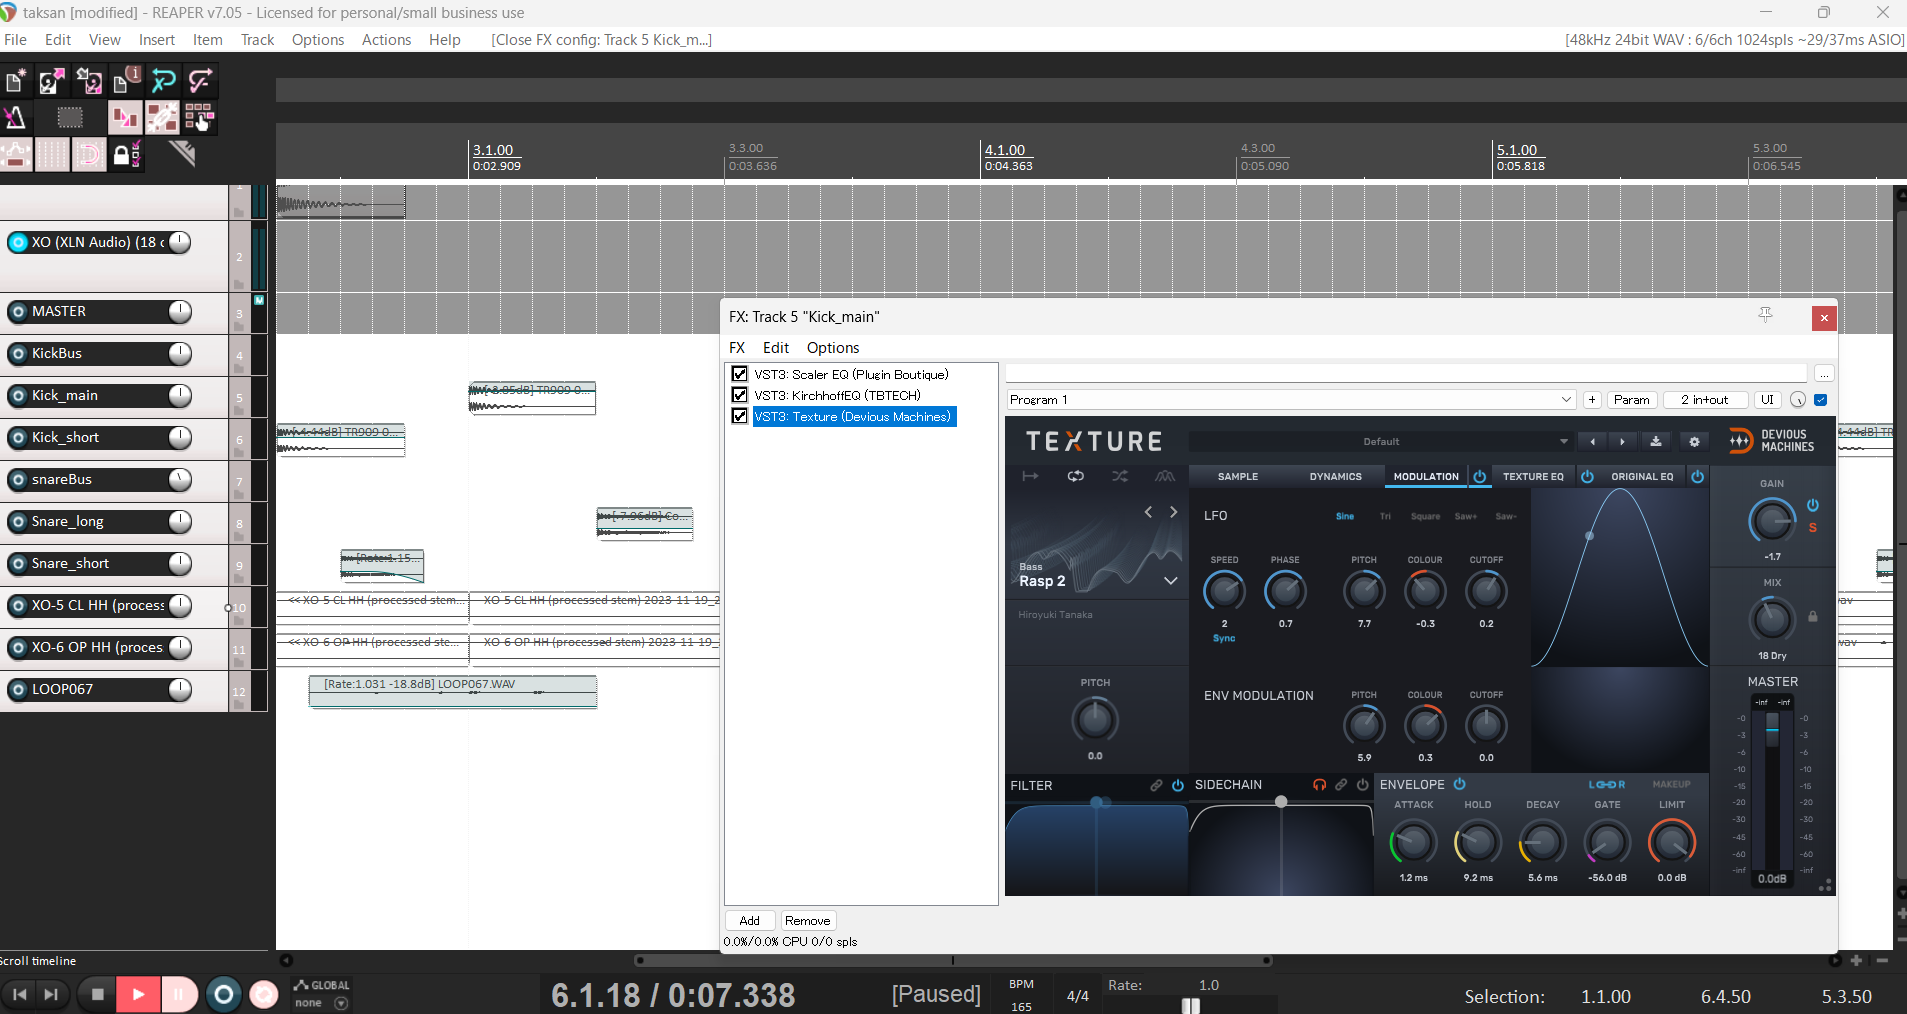Viewport: 1907px width, 1014px height.
Task: Uncheck the Scaler EQ plugin checkbox
Action: 740,374
